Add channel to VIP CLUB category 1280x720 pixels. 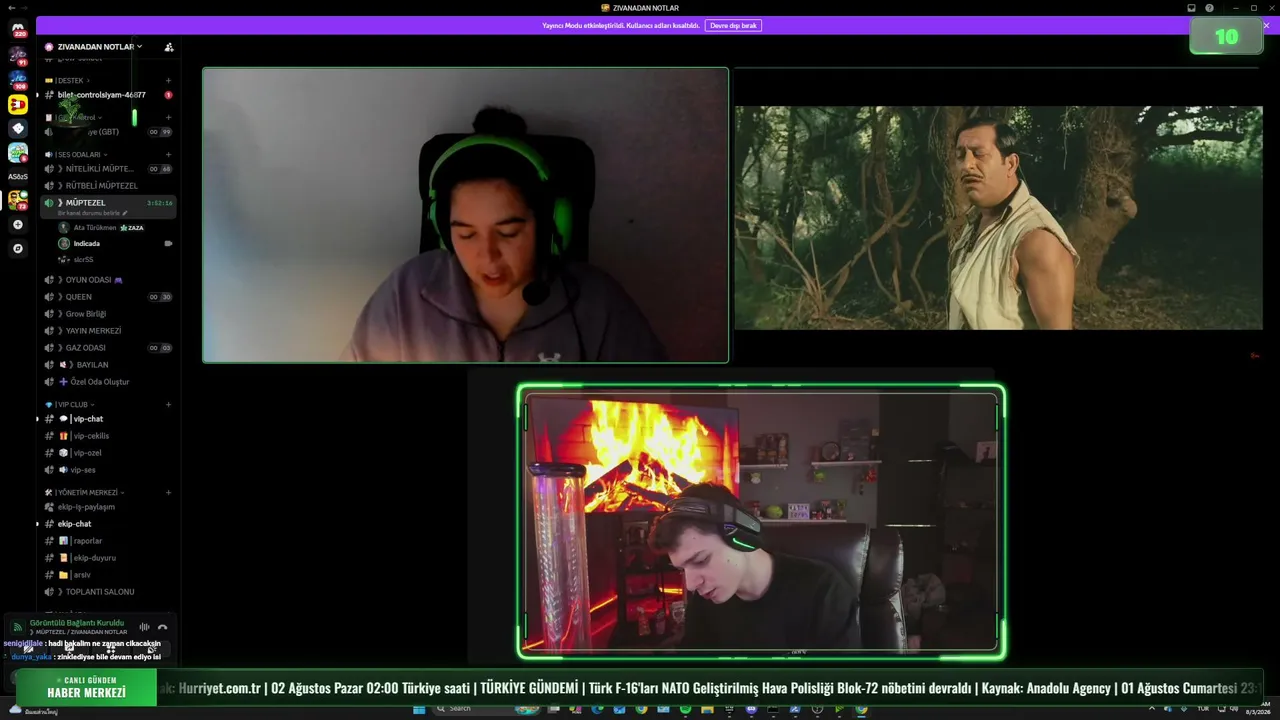pyautogui.click(x=168, y=405)
